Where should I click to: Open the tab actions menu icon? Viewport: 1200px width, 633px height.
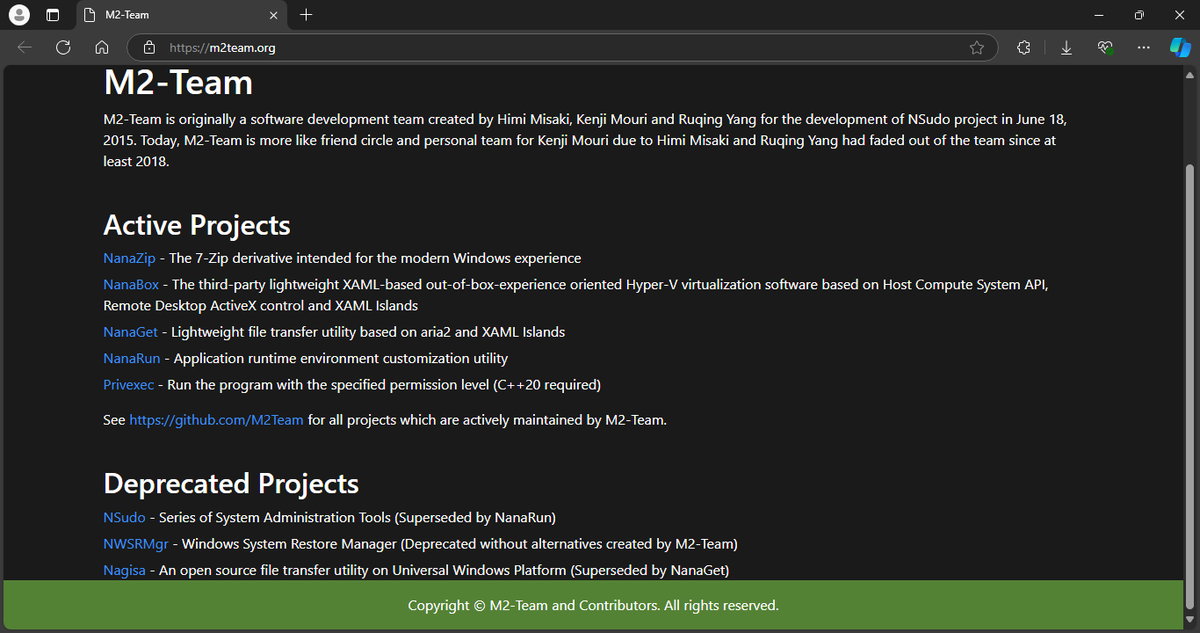click(53, 15)
